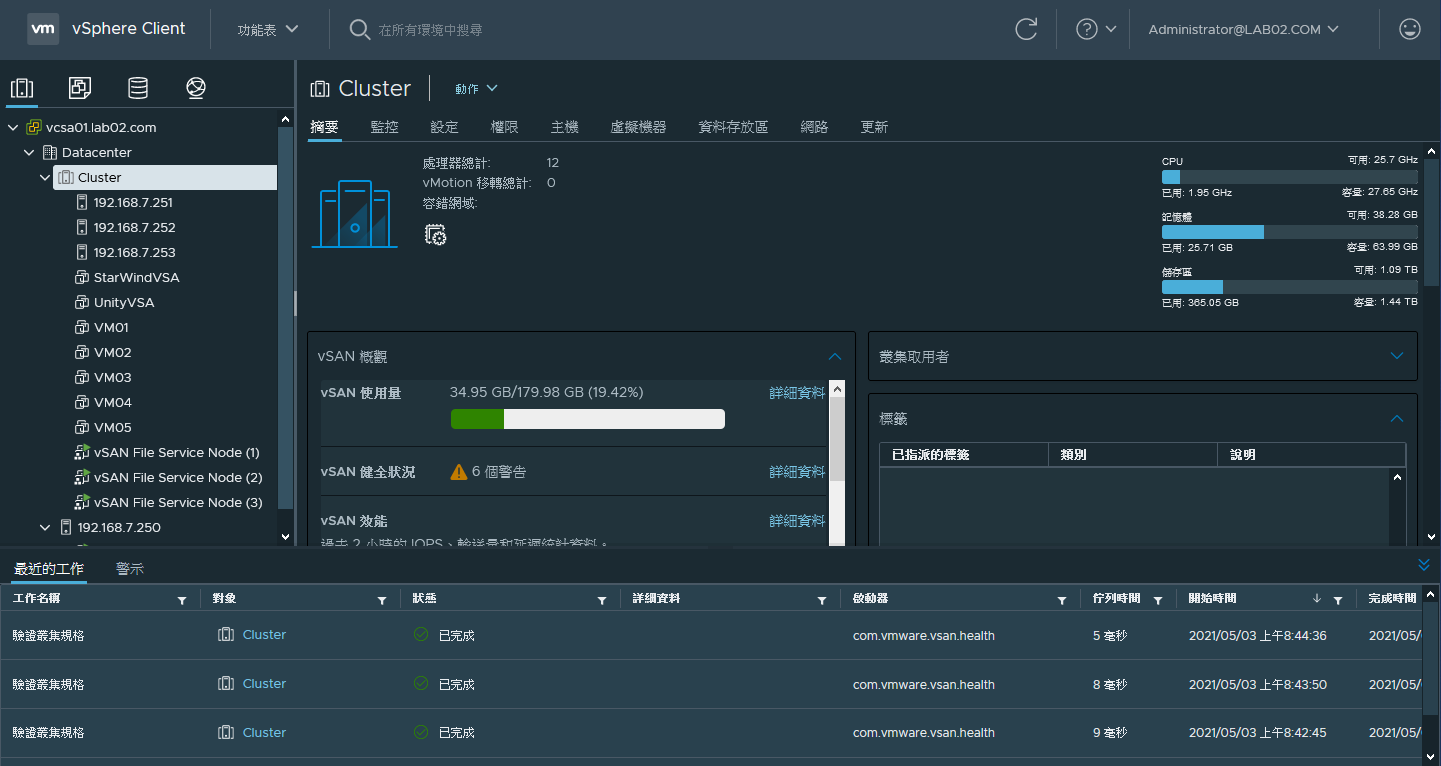
Task: Select VM03 in inventory tree
Action: click(112, 377)
